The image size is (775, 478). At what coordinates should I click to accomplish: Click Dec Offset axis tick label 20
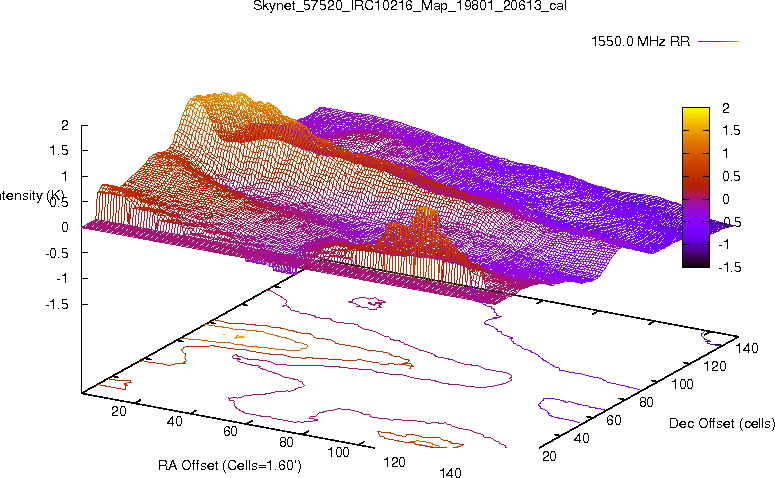click(549, 456)
